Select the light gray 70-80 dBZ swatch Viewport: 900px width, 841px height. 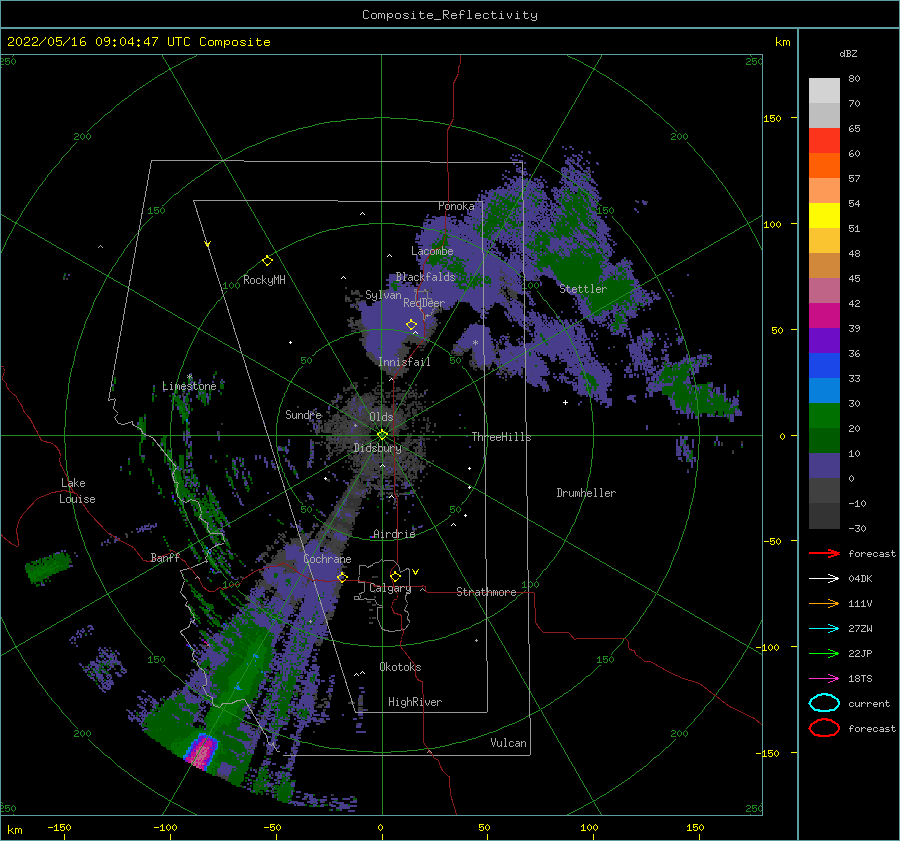[824, 91]
